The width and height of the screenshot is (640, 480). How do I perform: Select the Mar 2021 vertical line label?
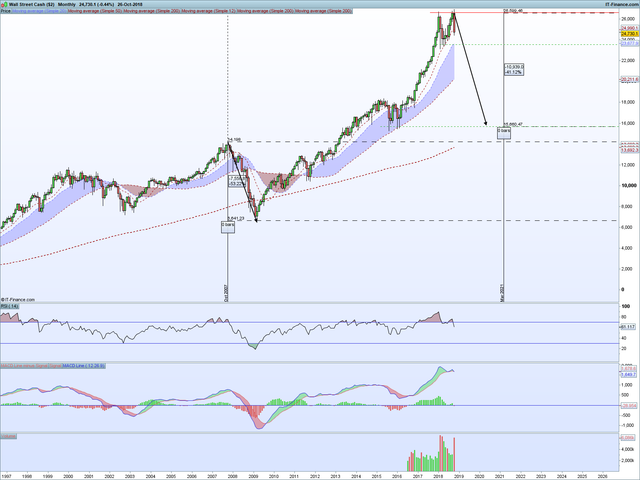(502, 293)
